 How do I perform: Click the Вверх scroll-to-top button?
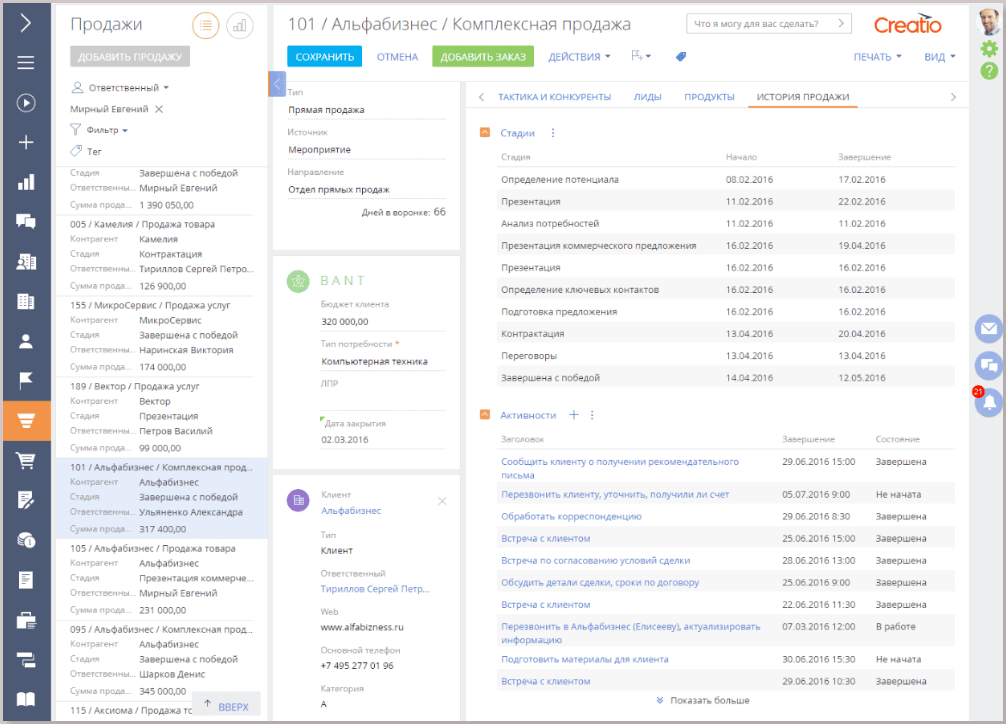[x=226, y=705]
